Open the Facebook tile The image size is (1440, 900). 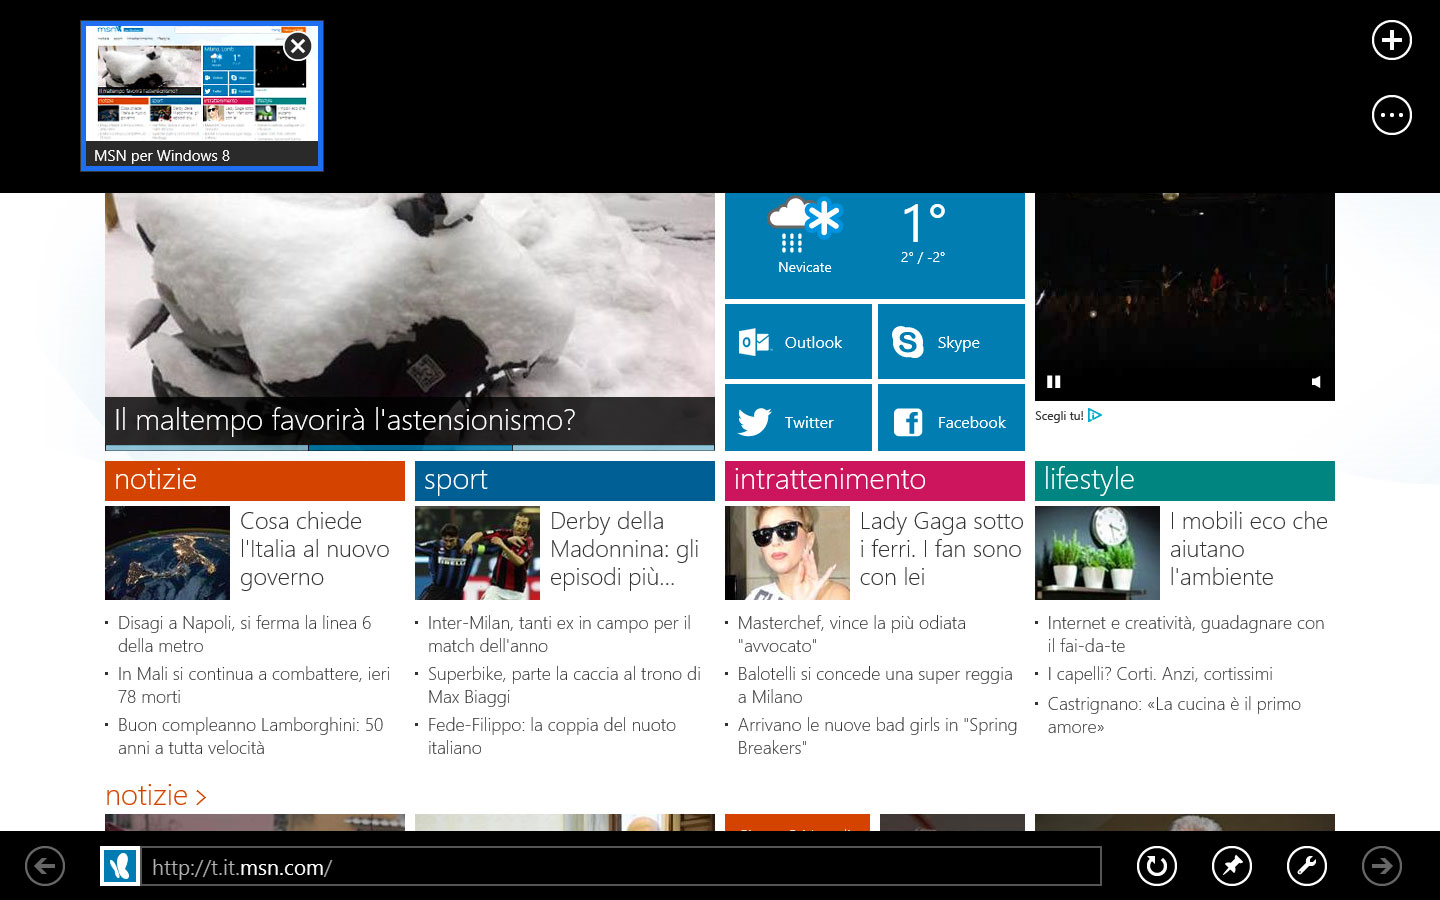951,418
